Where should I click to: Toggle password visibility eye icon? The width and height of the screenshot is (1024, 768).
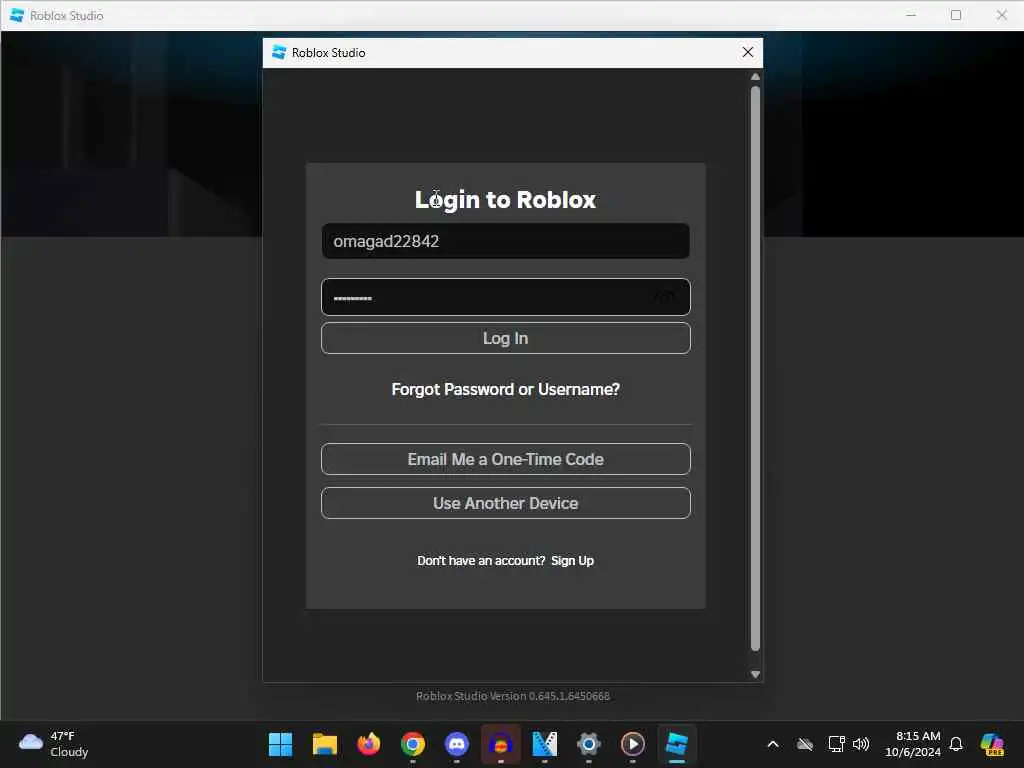(x=664, y=297)
